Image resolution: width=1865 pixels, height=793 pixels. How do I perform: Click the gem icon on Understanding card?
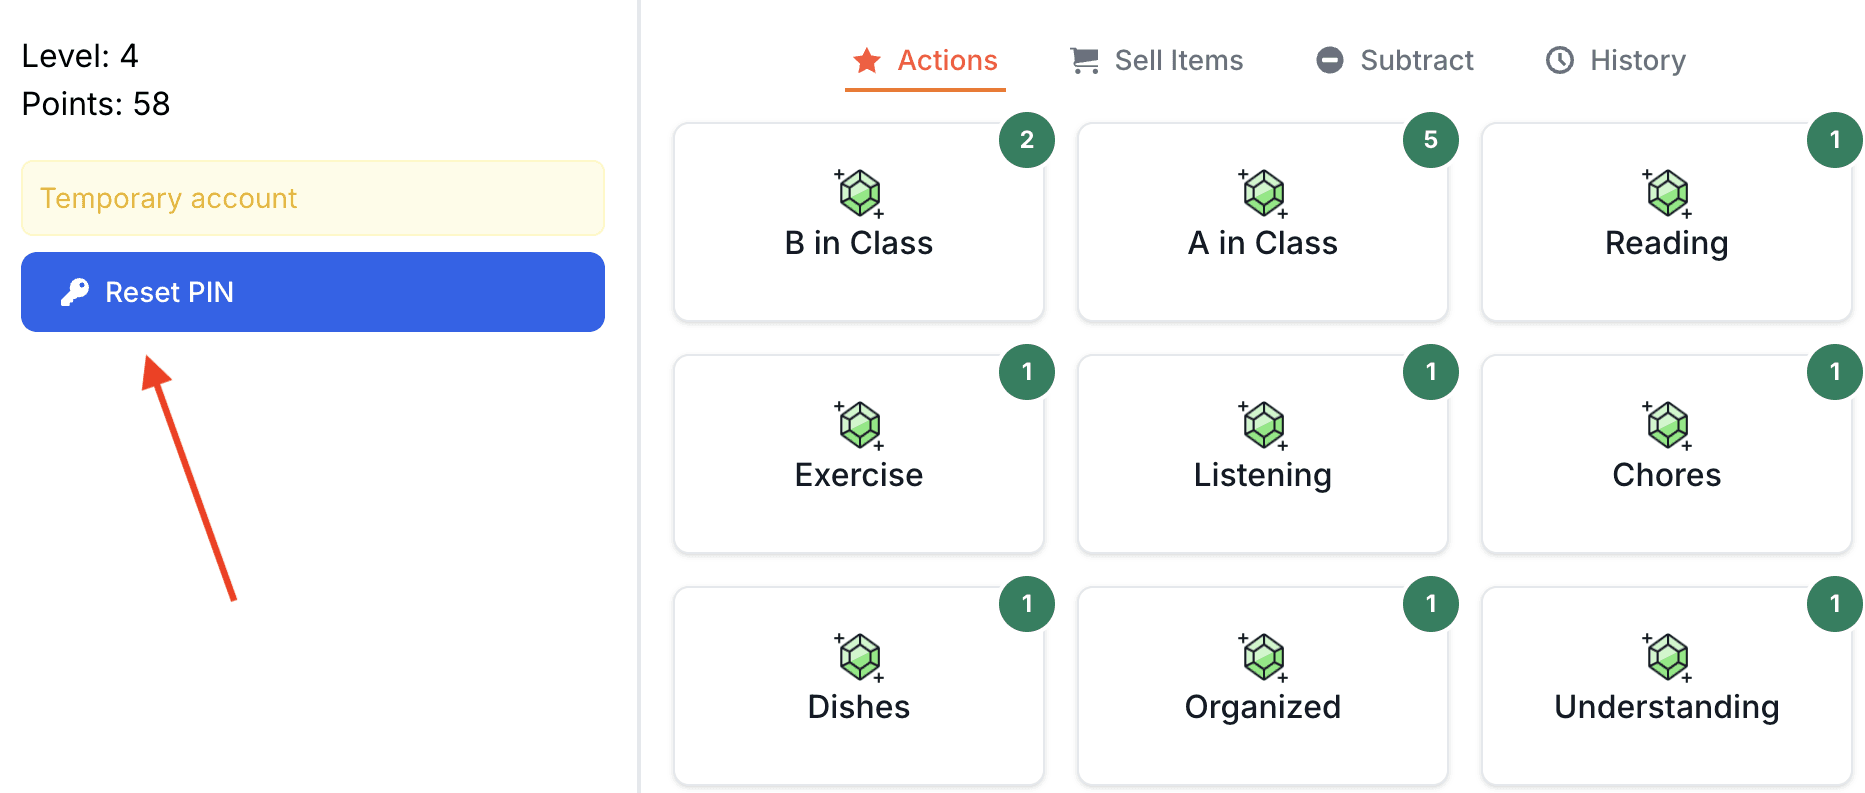pos(1667,657)
